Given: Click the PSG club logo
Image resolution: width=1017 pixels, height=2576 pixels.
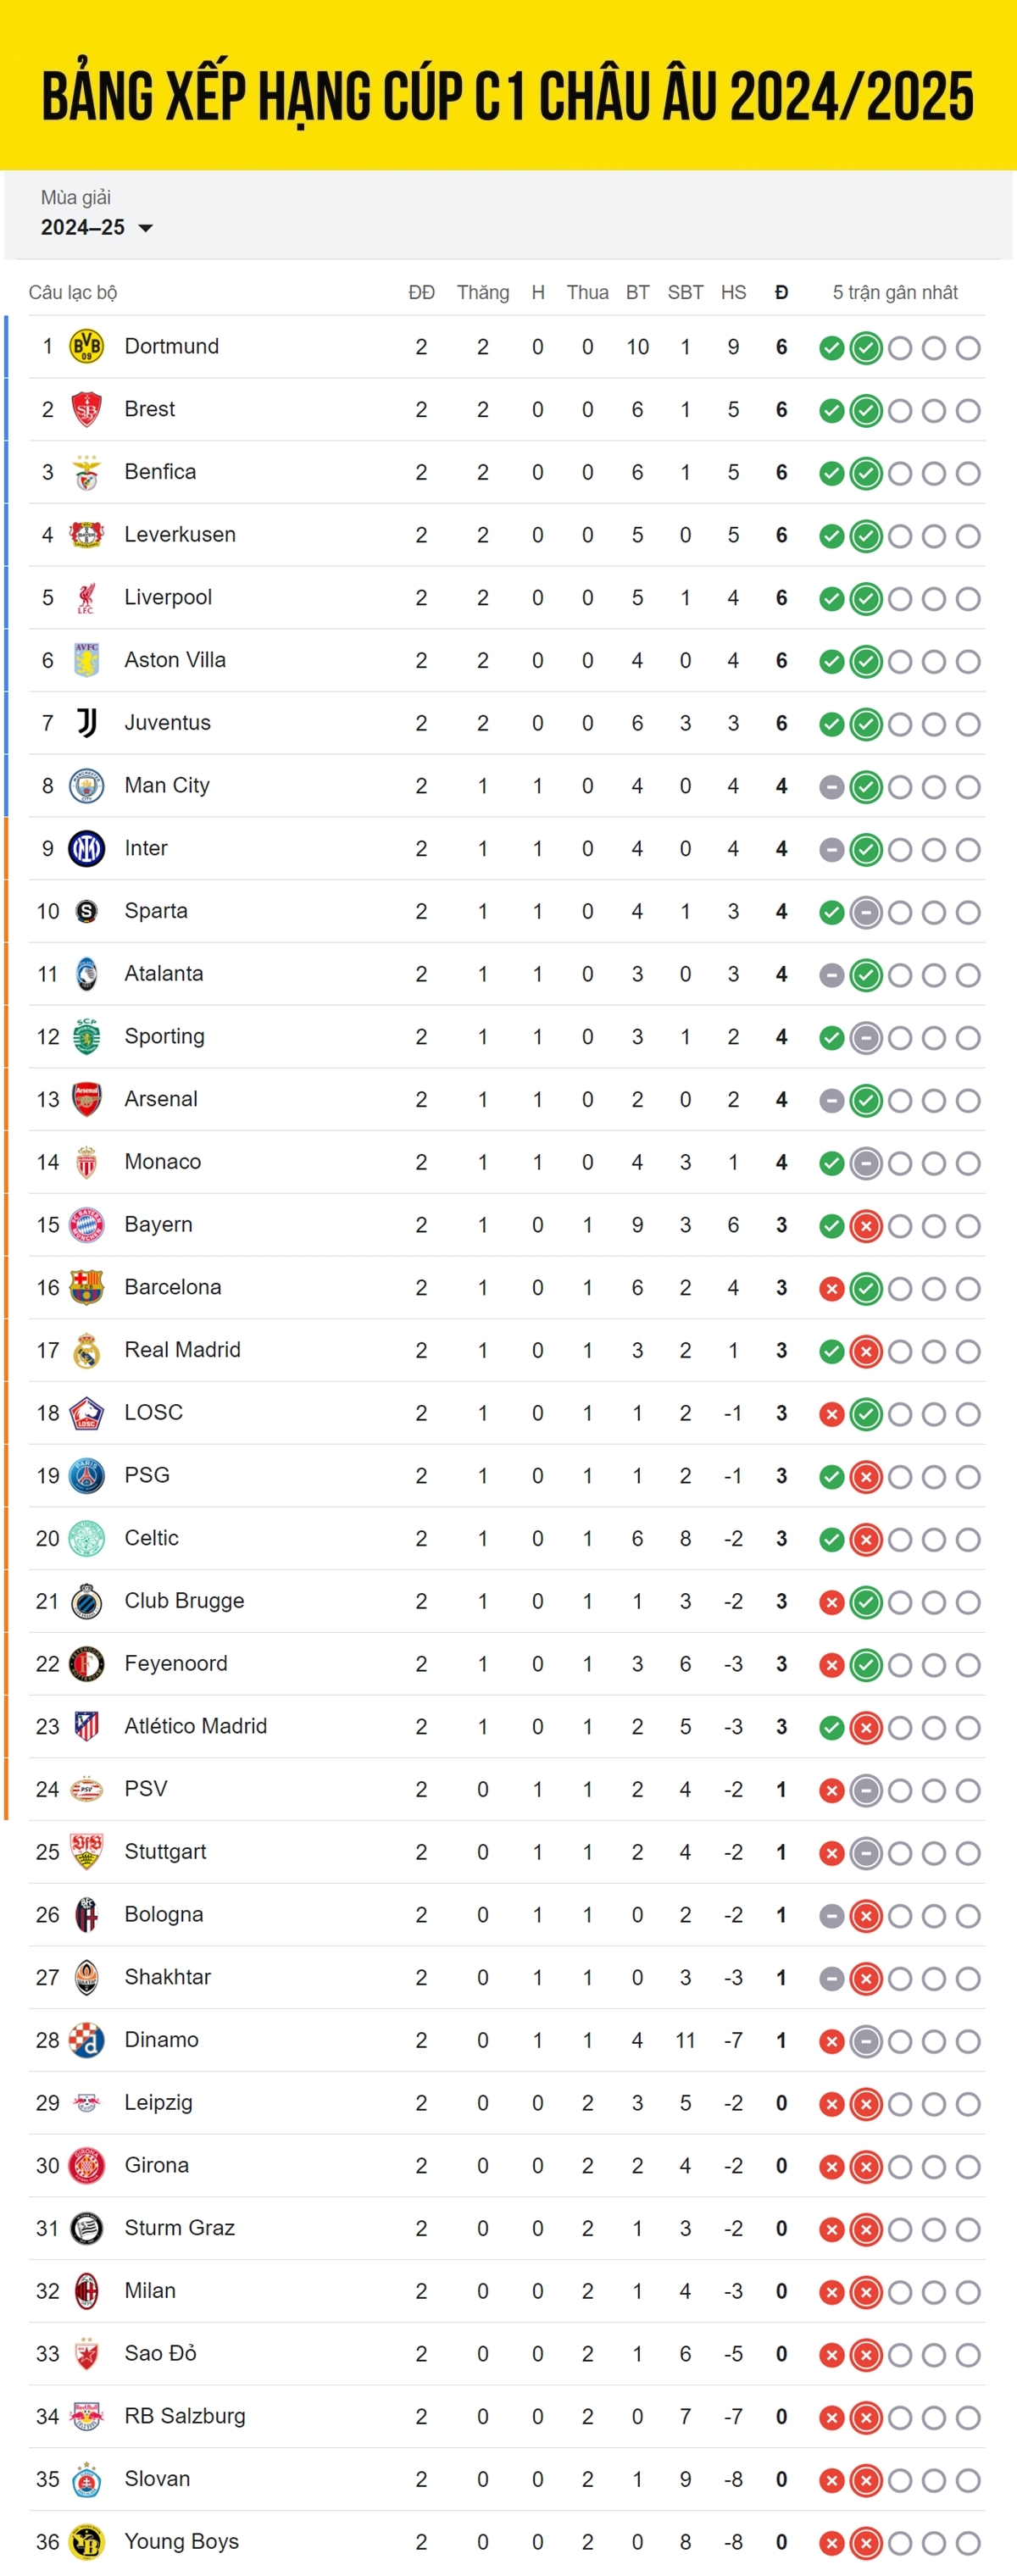Looking at the screenshot, I should click(x=86, y=1475).
